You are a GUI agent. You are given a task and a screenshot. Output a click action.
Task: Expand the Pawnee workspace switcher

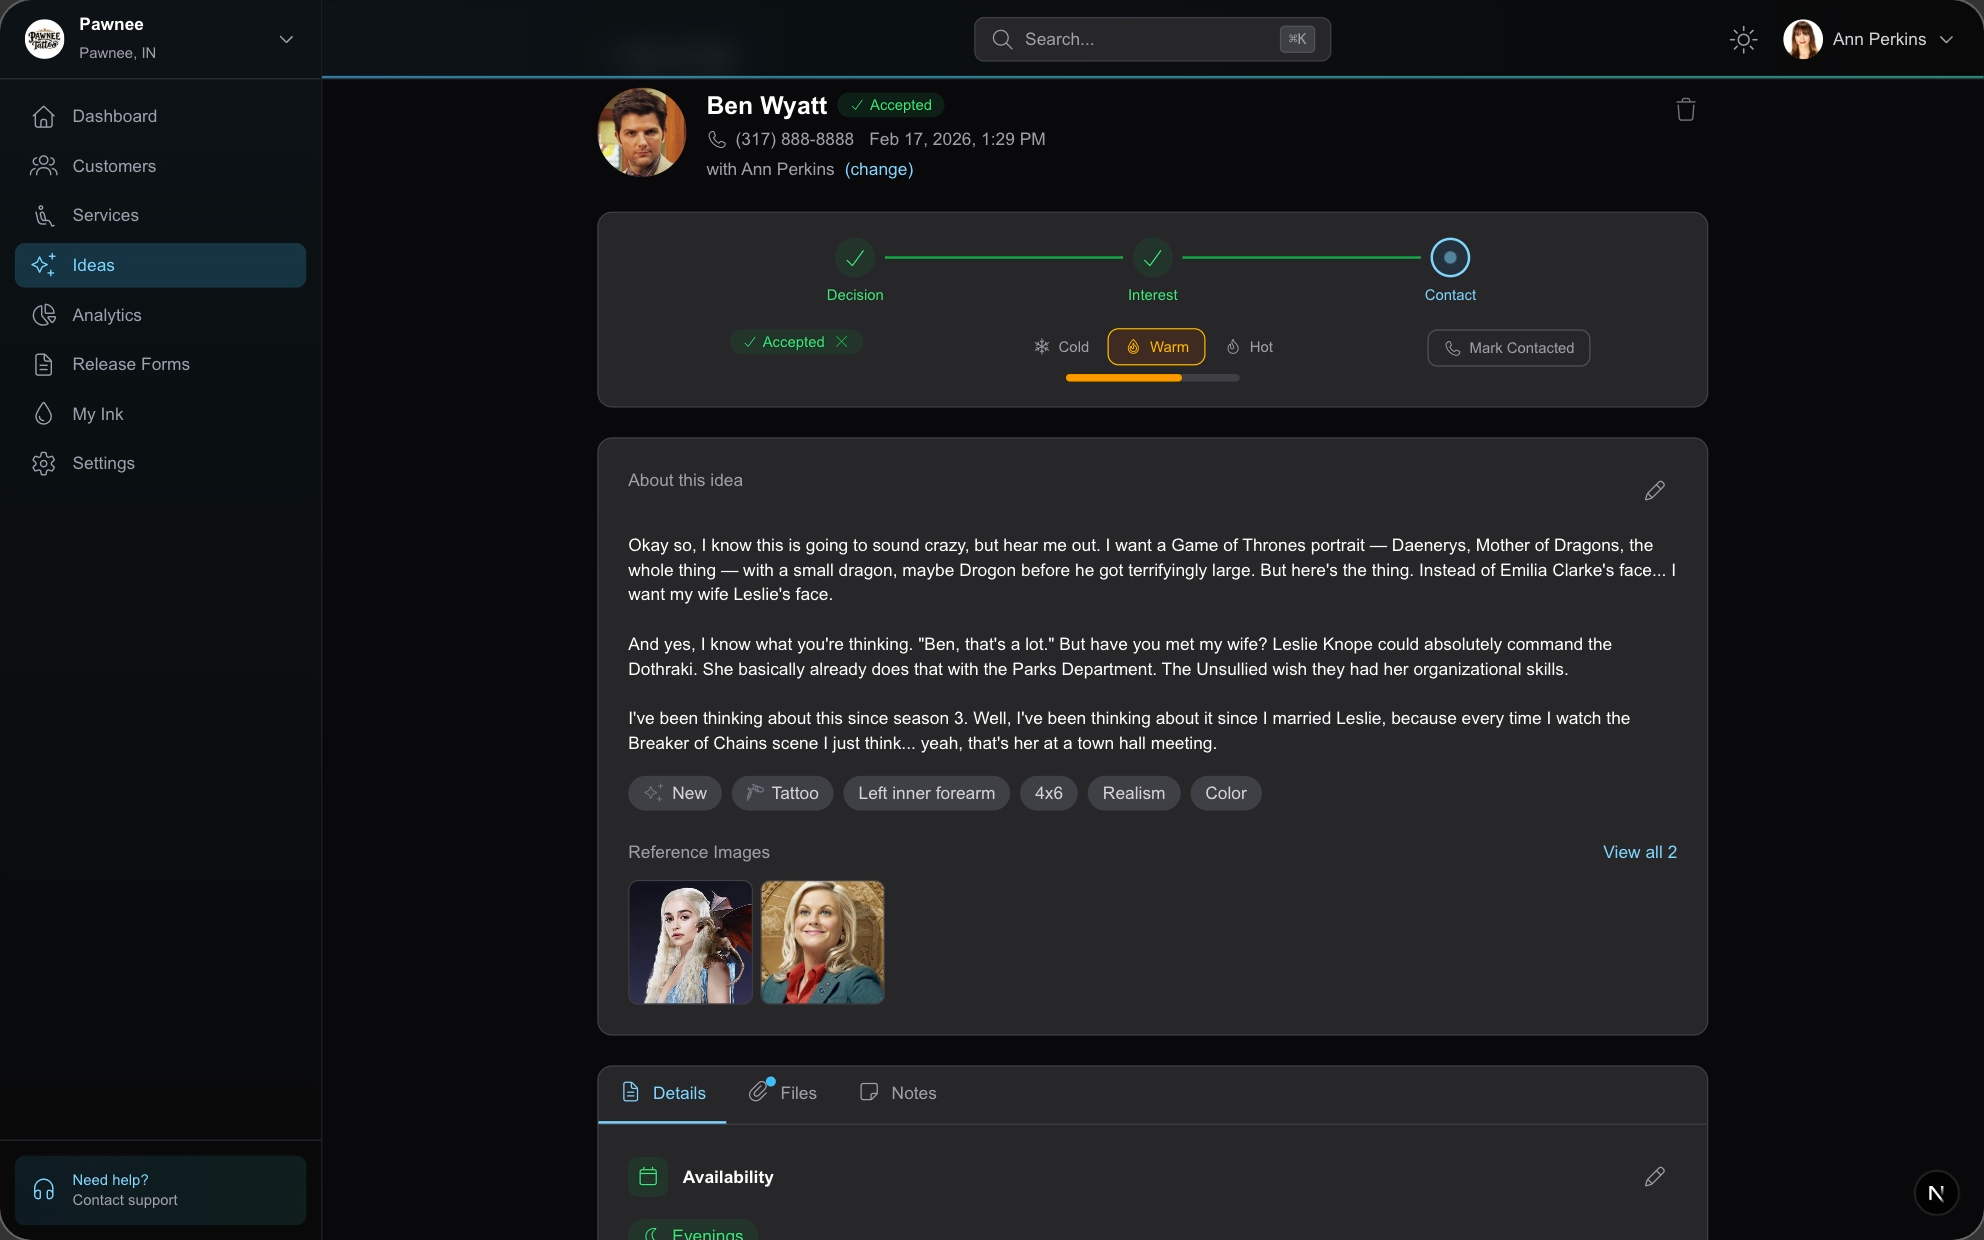[x=287, y=39]
